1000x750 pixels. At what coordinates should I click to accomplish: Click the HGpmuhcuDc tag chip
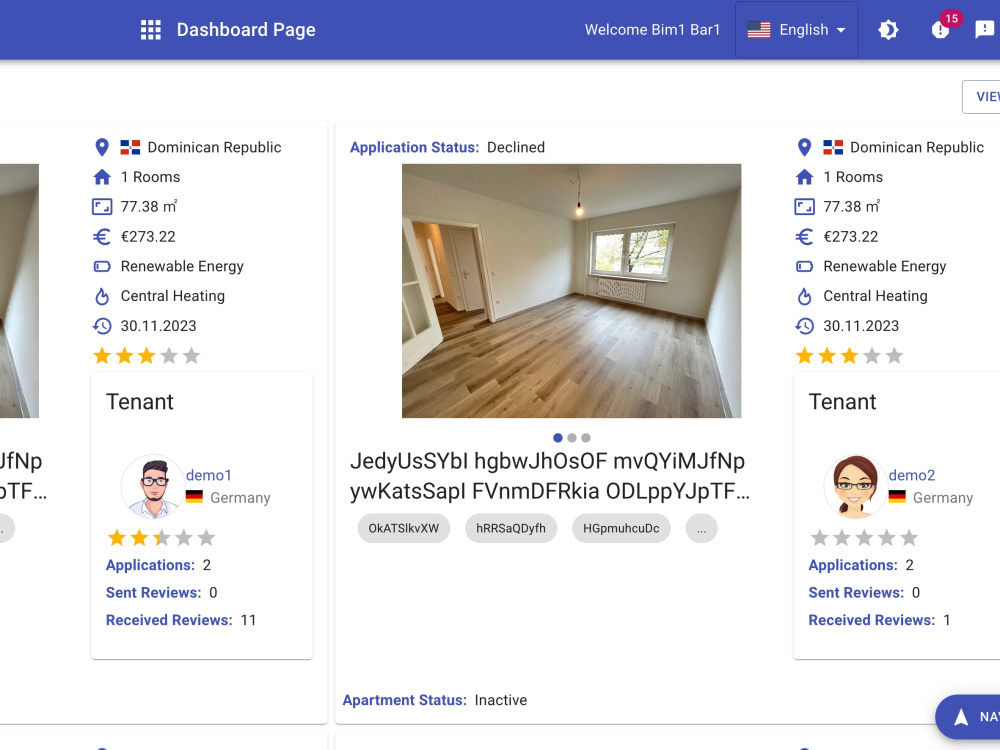(621, 528)
